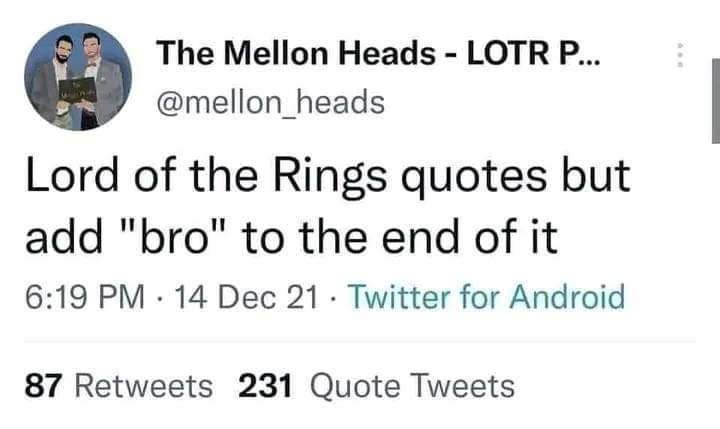Click the word "Rings" in the tweet text

tap(330, 177)
